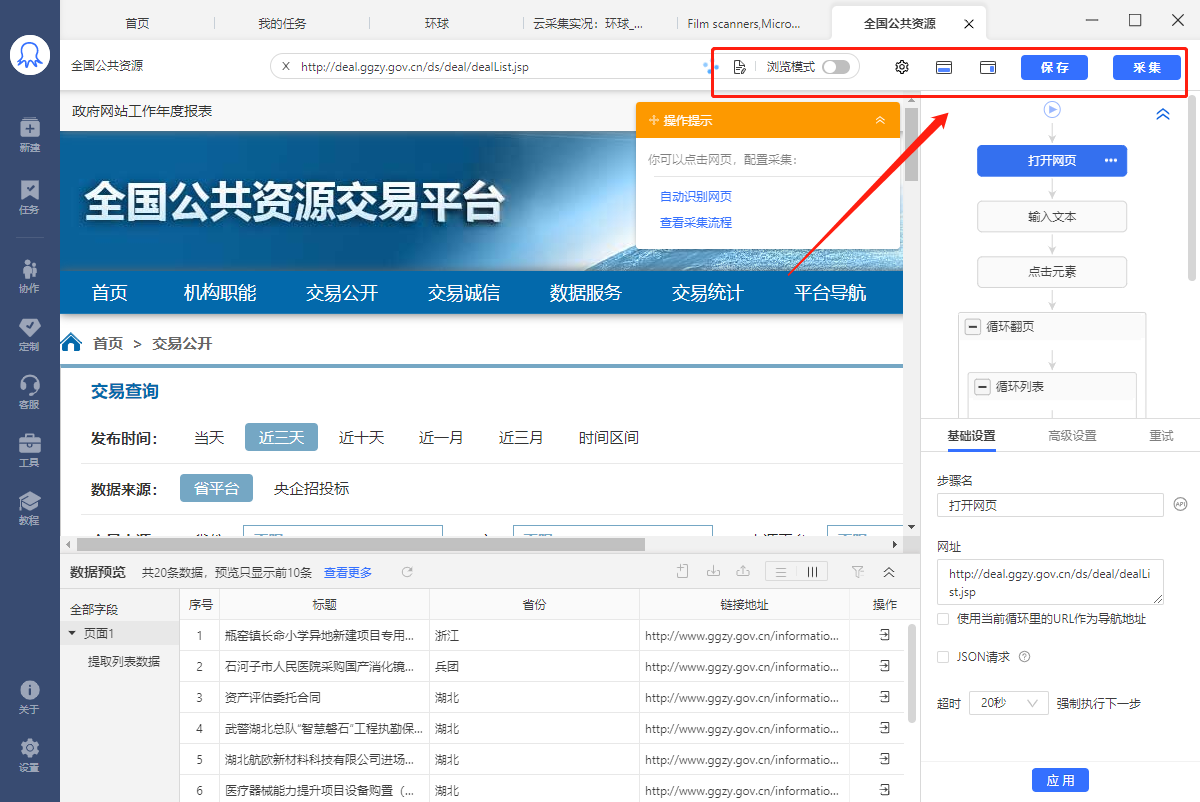Click the 自动识别网页 link
1200x802 pixels.
pos(696,196)
